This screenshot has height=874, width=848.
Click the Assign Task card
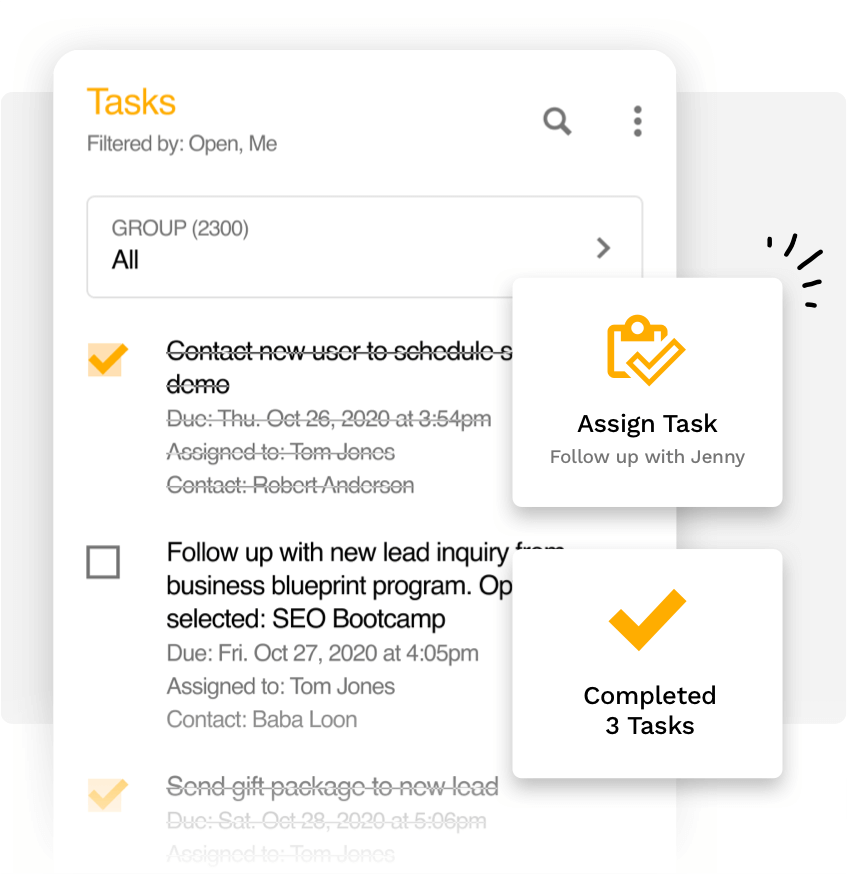646,392
